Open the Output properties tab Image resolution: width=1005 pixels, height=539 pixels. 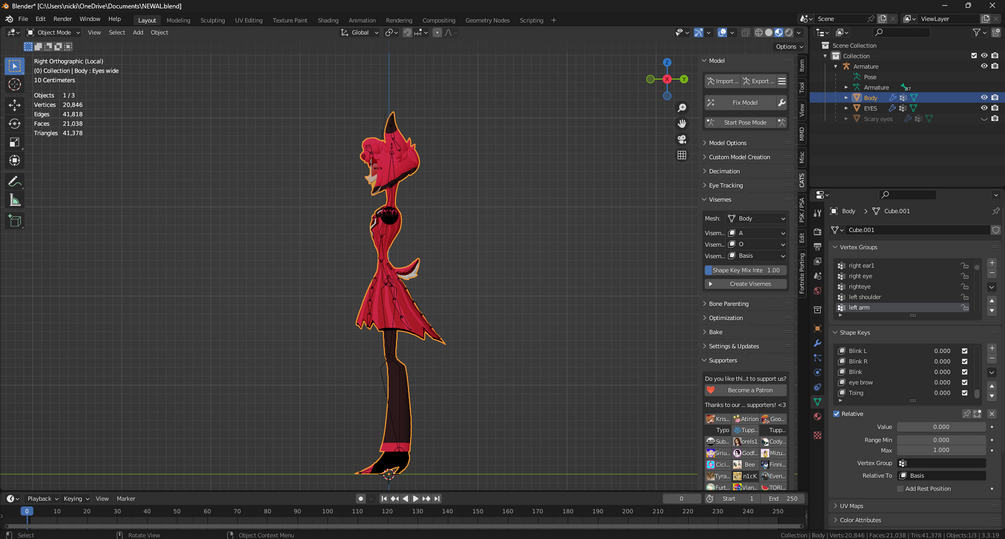click(817, 246)
